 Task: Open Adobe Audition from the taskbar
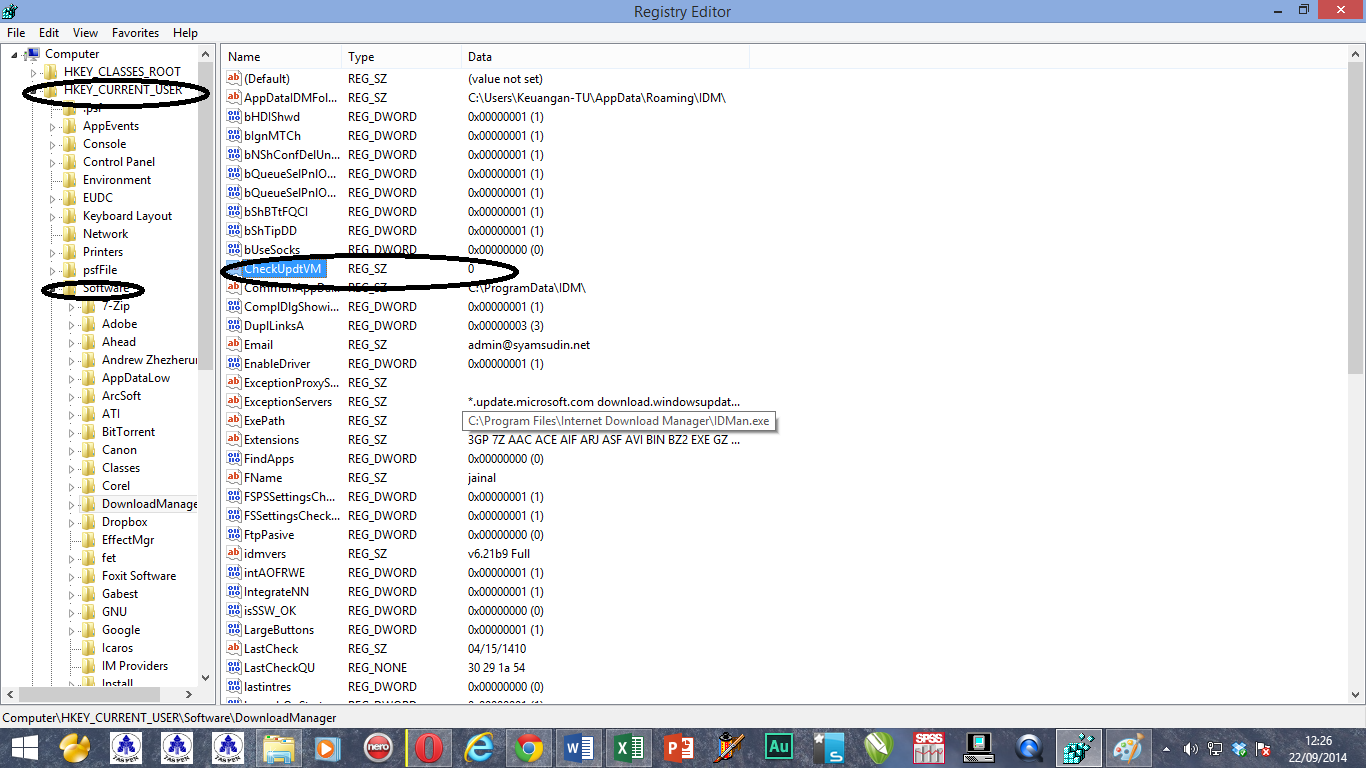pos(778,747)
